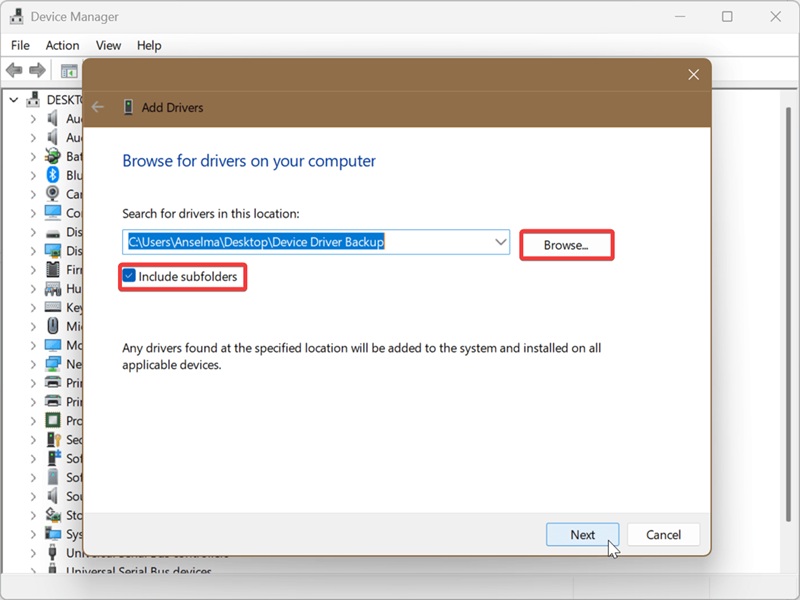Uncheck the Include subfolders checkbox
800x600 pixels.
pos(129,276)
